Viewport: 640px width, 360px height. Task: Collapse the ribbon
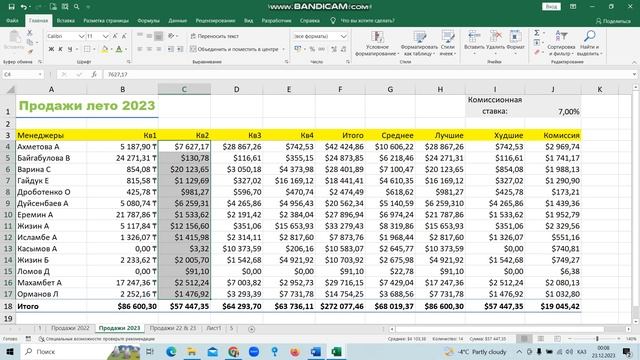[x=634, y=62]
